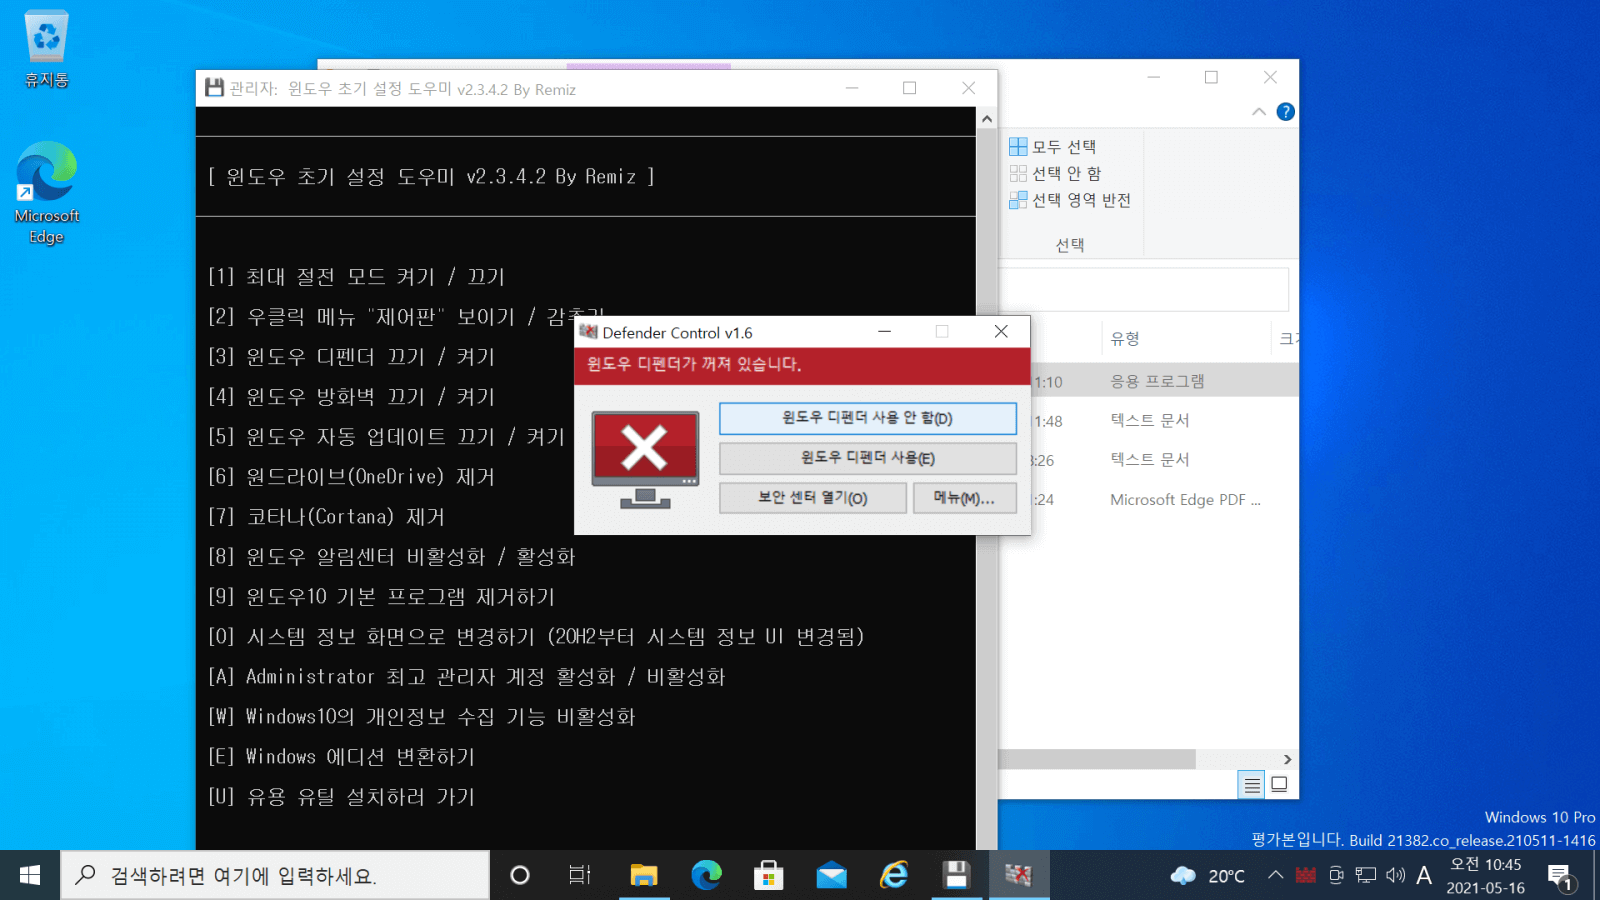Click console line [3] 윈도우 디펜더 끄기 / 켜기
Viewport: 1600px width, 900px height.
click(x=351, y=356)
